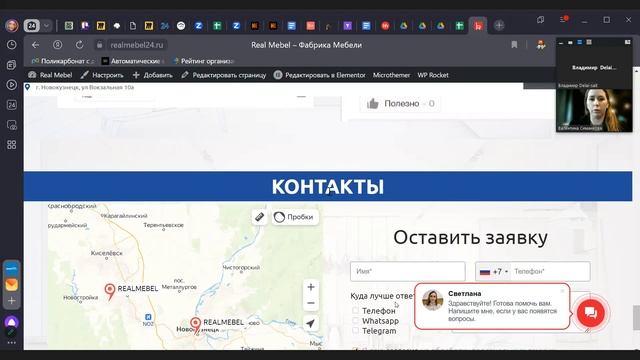This screenshot has width=640, height=360.
Task: Expand the tab group arrow next to 24
Action: (46, 25)
